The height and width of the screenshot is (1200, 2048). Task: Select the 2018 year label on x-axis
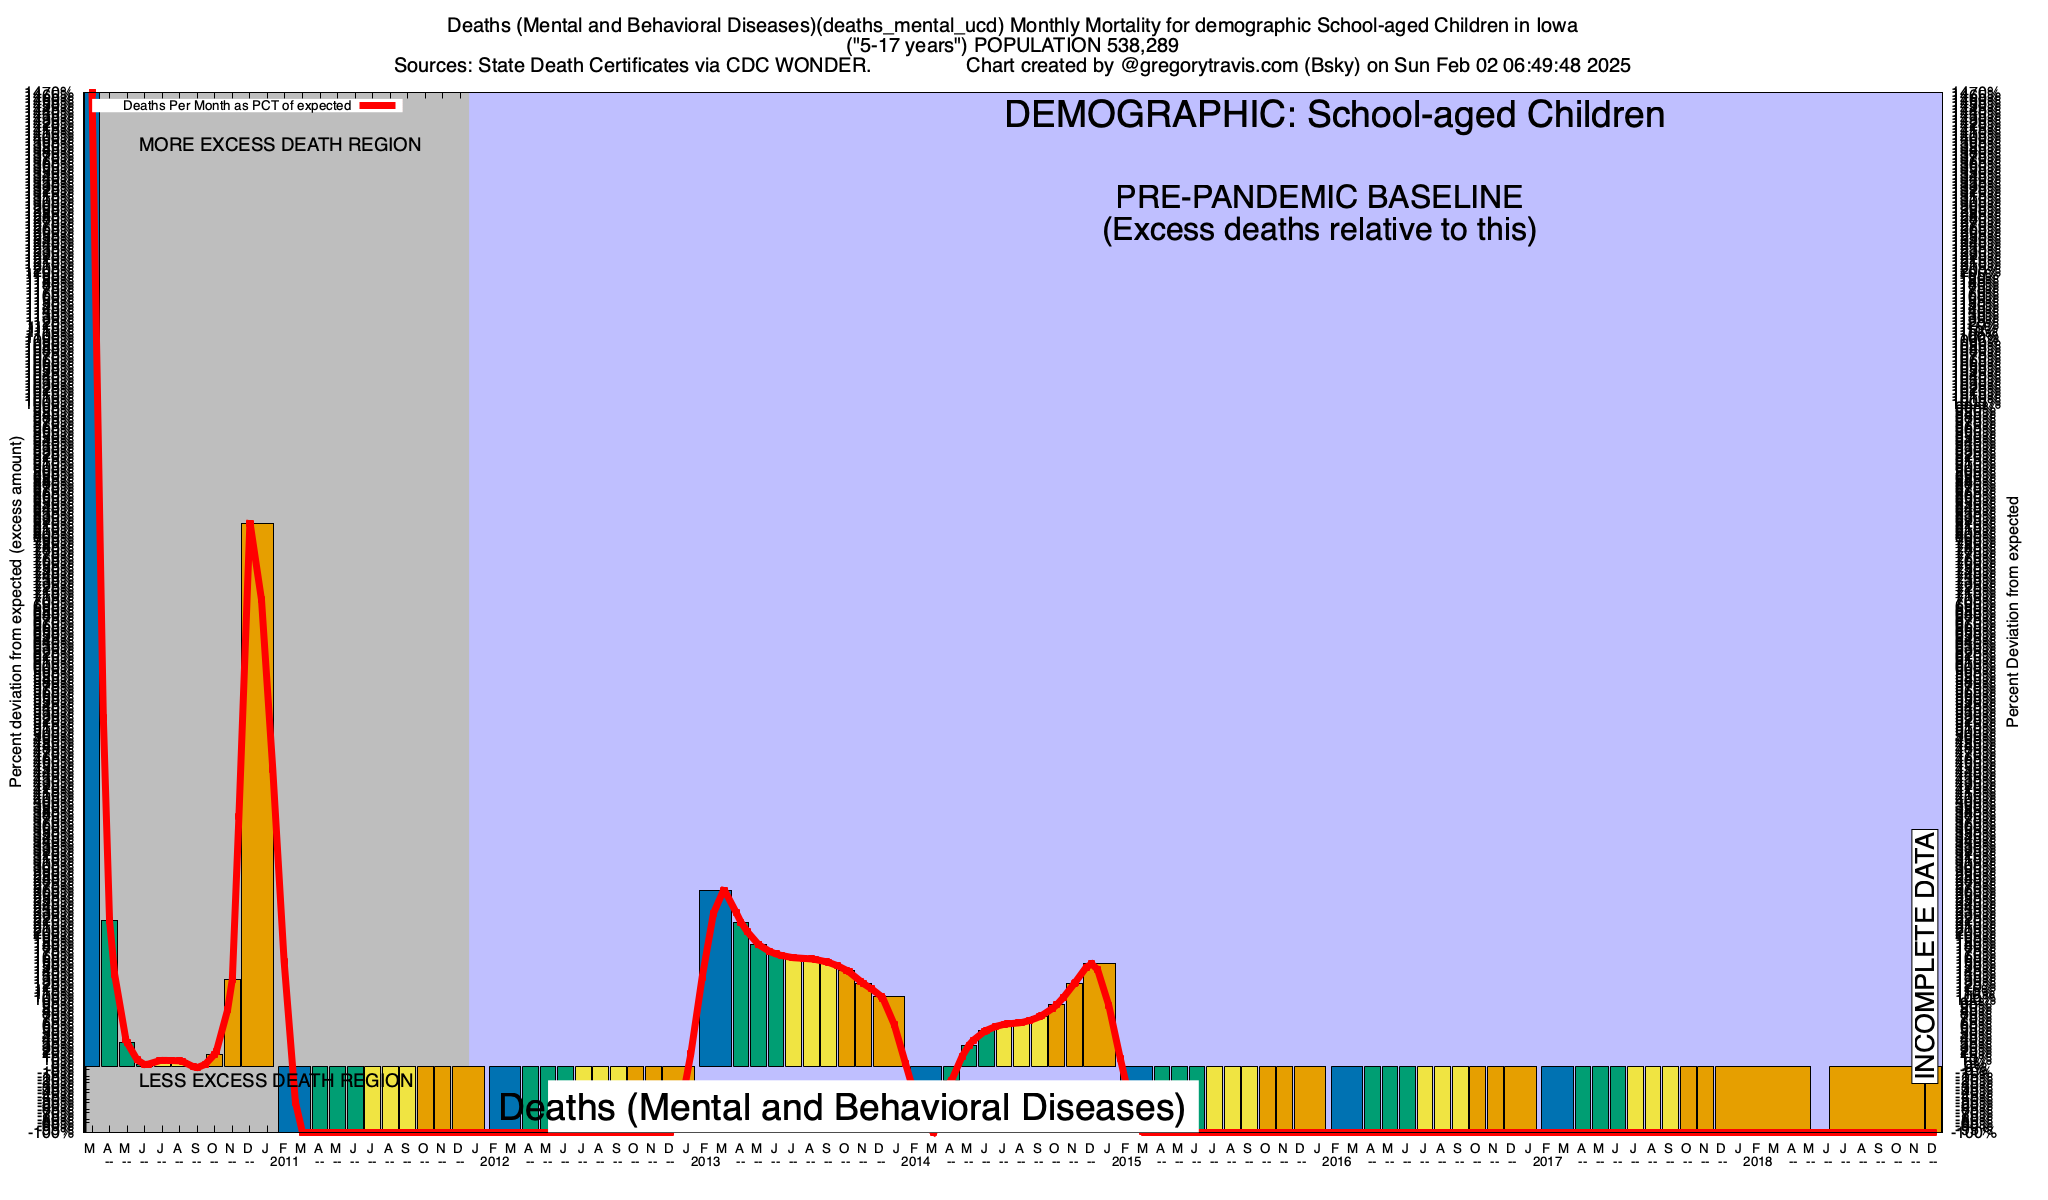point(1757,1162)
